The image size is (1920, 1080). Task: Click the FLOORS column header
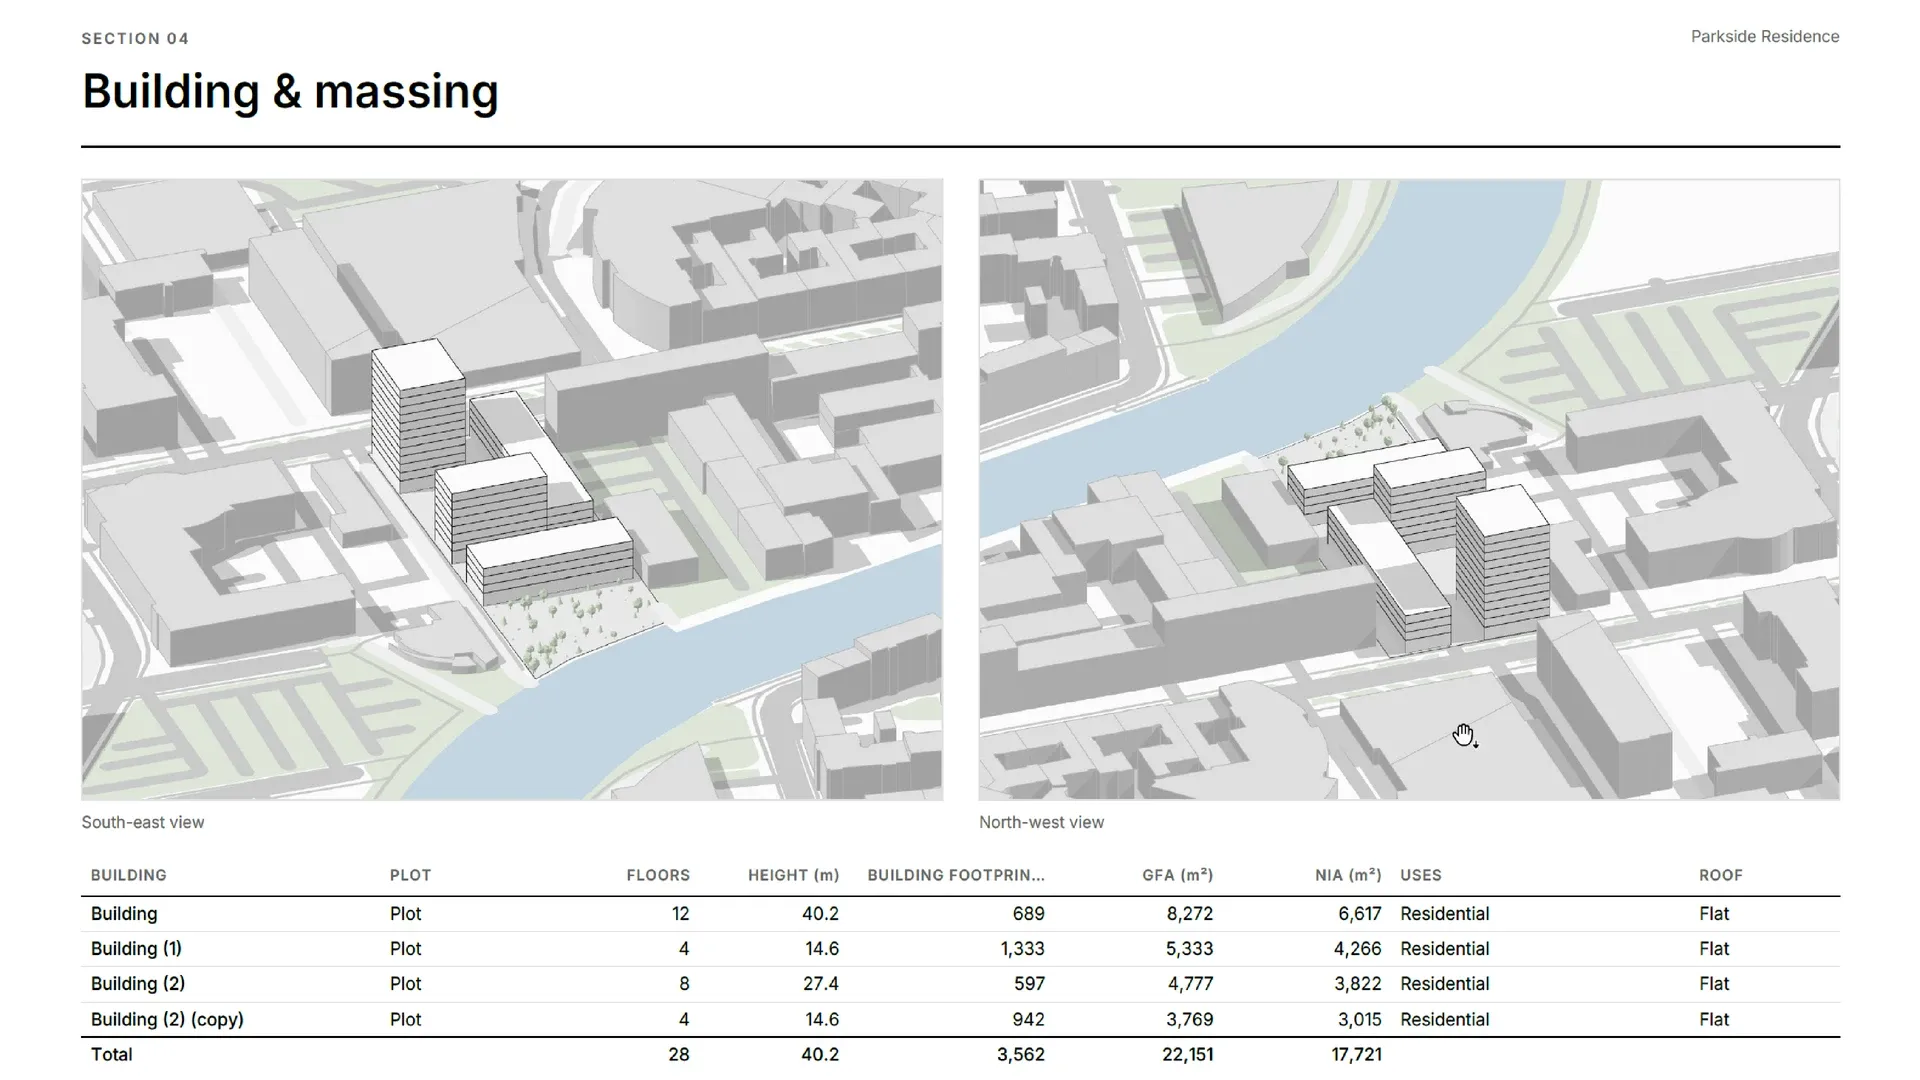658,875
